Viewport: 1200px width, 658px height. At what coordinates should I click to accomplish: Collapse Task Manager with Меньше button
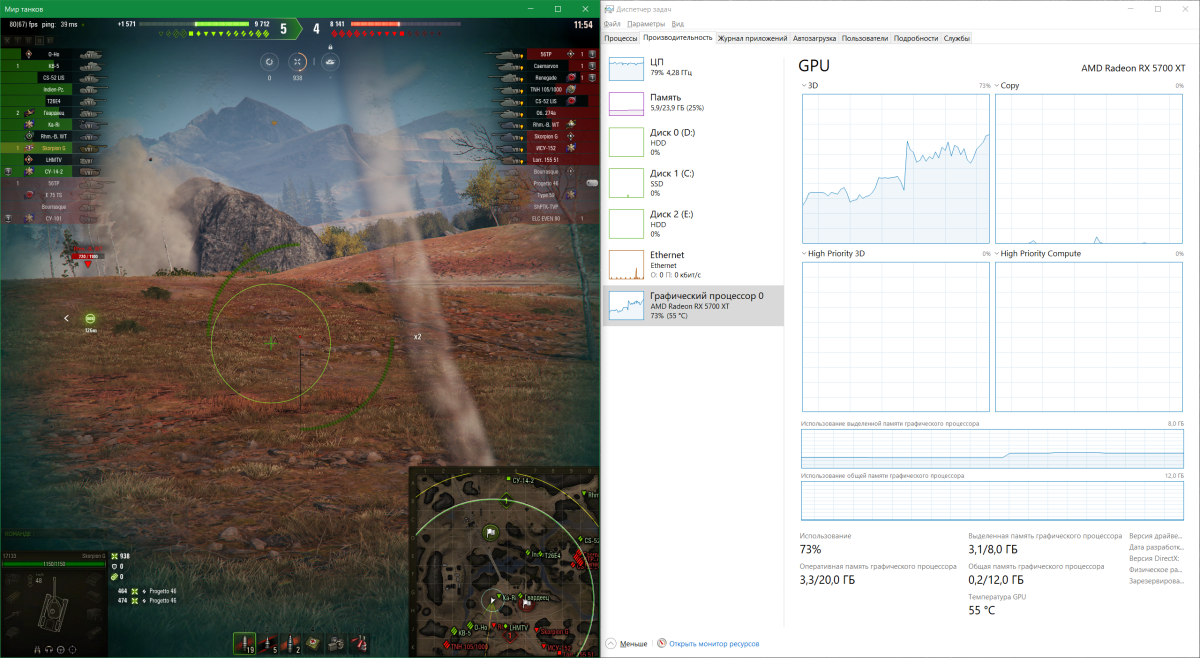pos(626,644)
